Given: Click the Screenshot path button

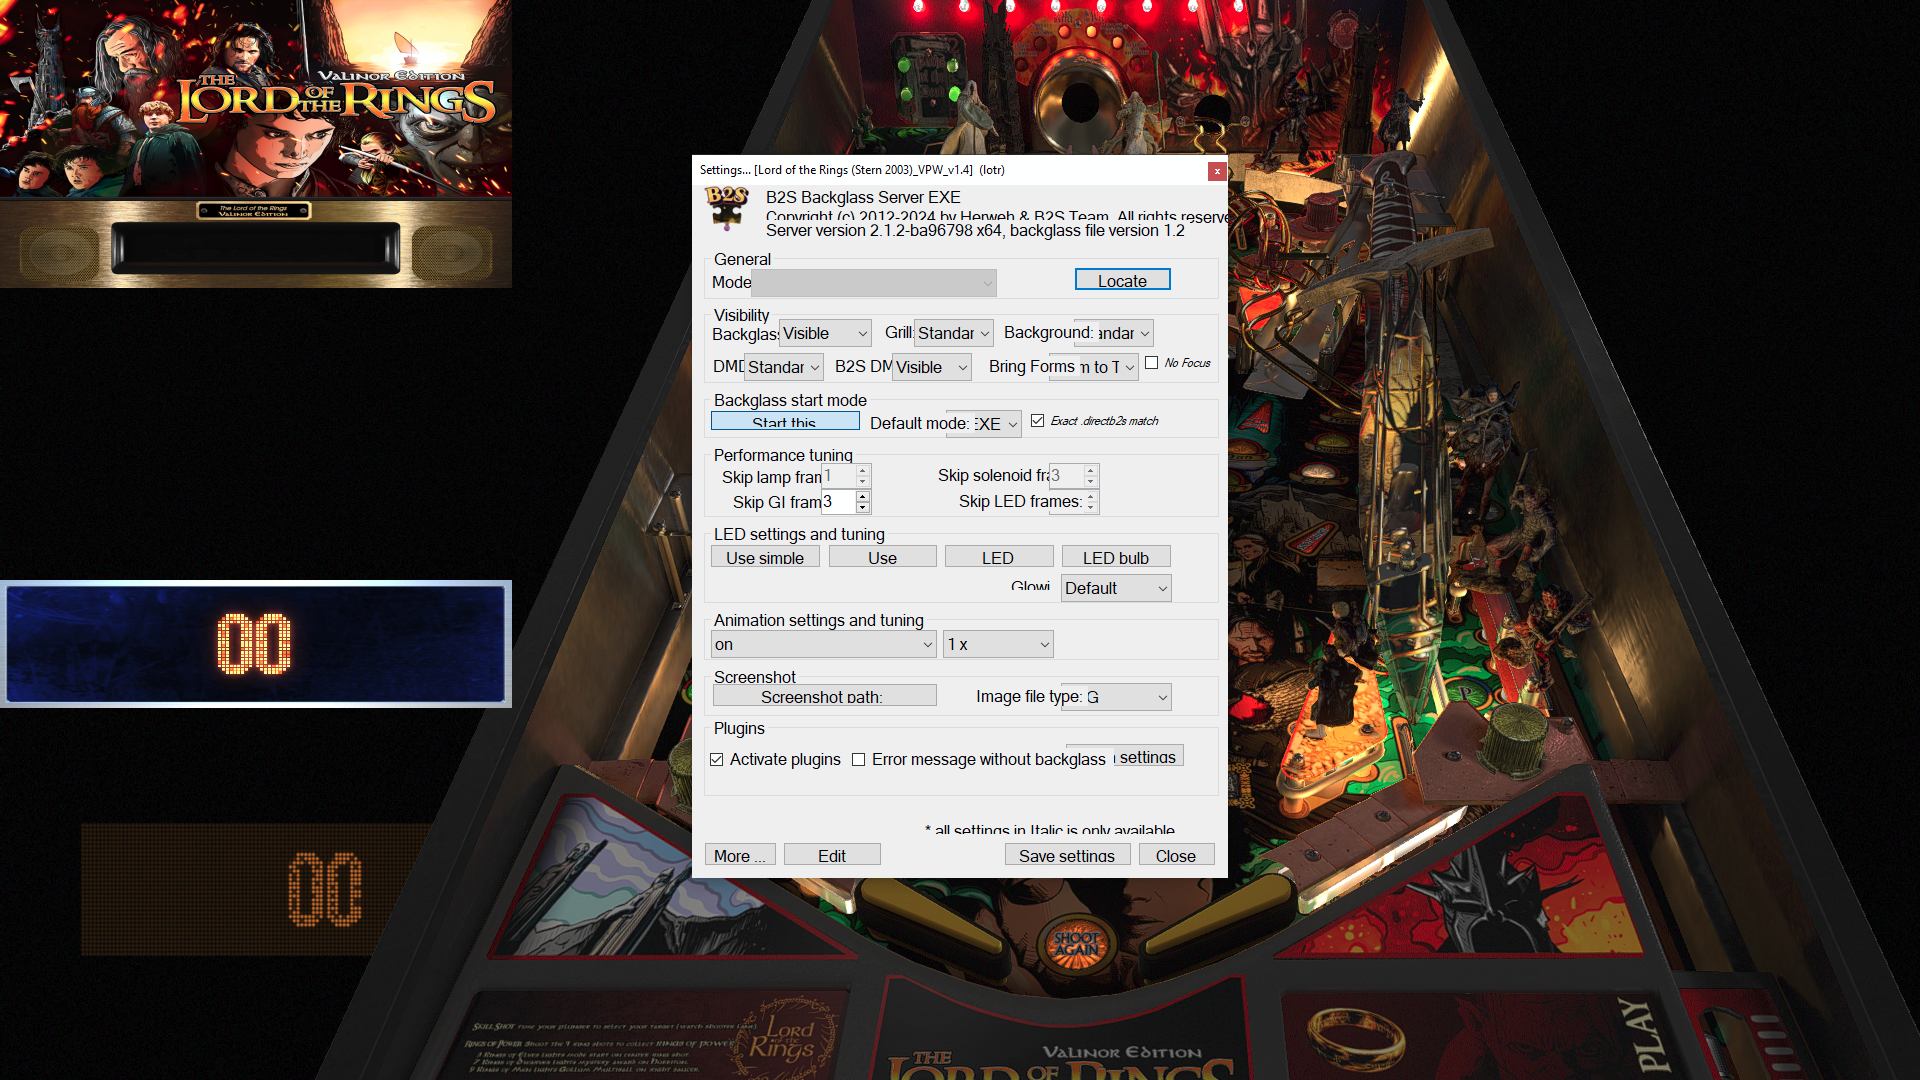Looking at the screenshot, I should point(824,695).
